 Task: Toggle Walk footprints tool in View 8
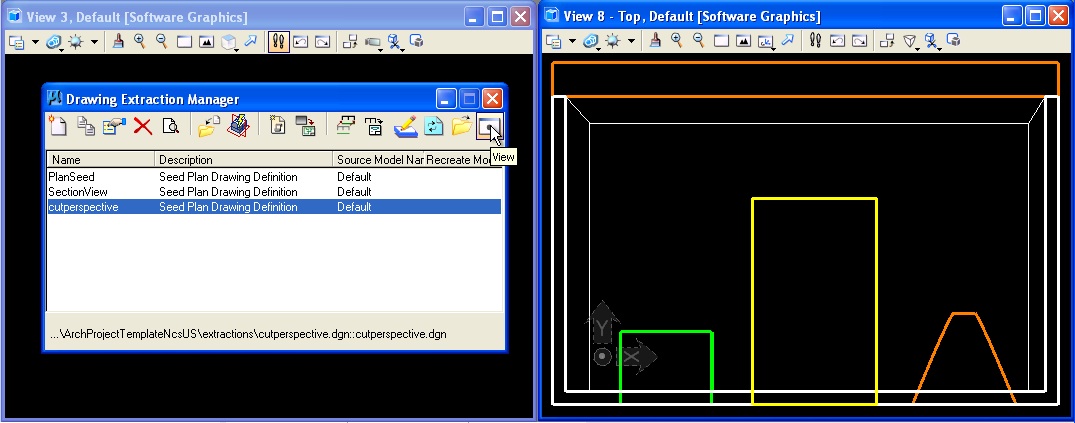pos(815,40)
